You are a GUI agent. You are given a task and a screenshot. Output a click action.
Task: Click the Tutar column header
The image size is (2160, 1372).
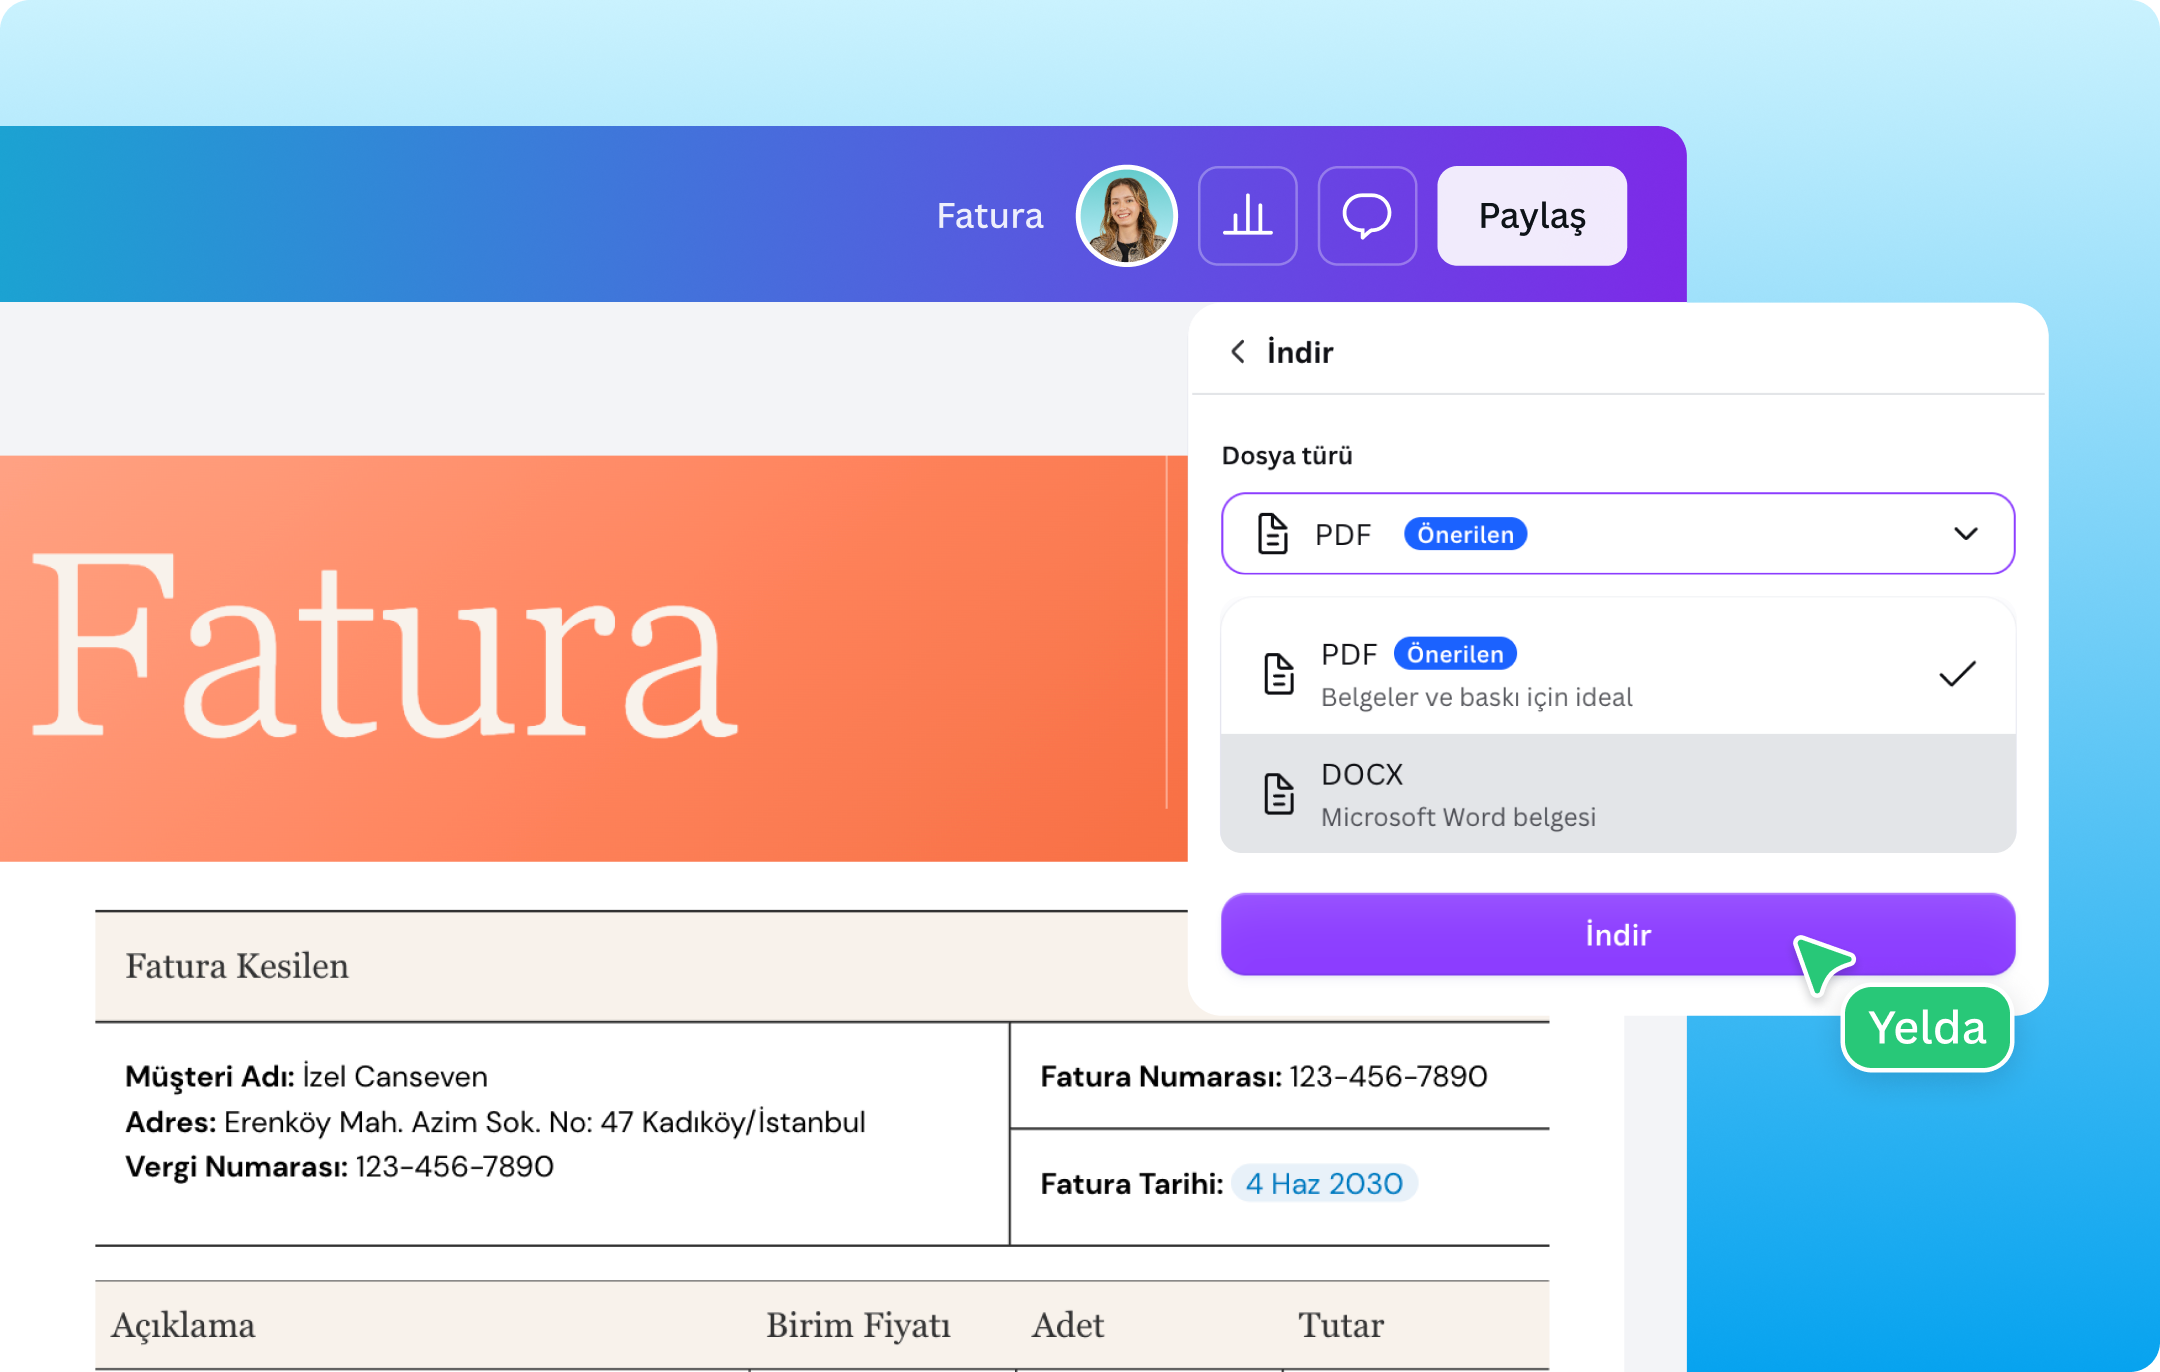[x=1341, y=1326]
